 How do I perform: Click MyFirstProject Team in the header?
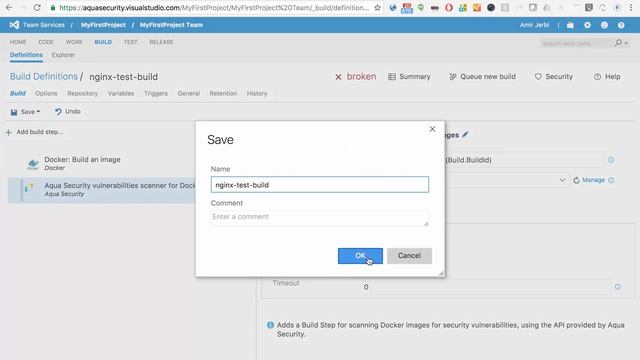click(x=171, y=25)
